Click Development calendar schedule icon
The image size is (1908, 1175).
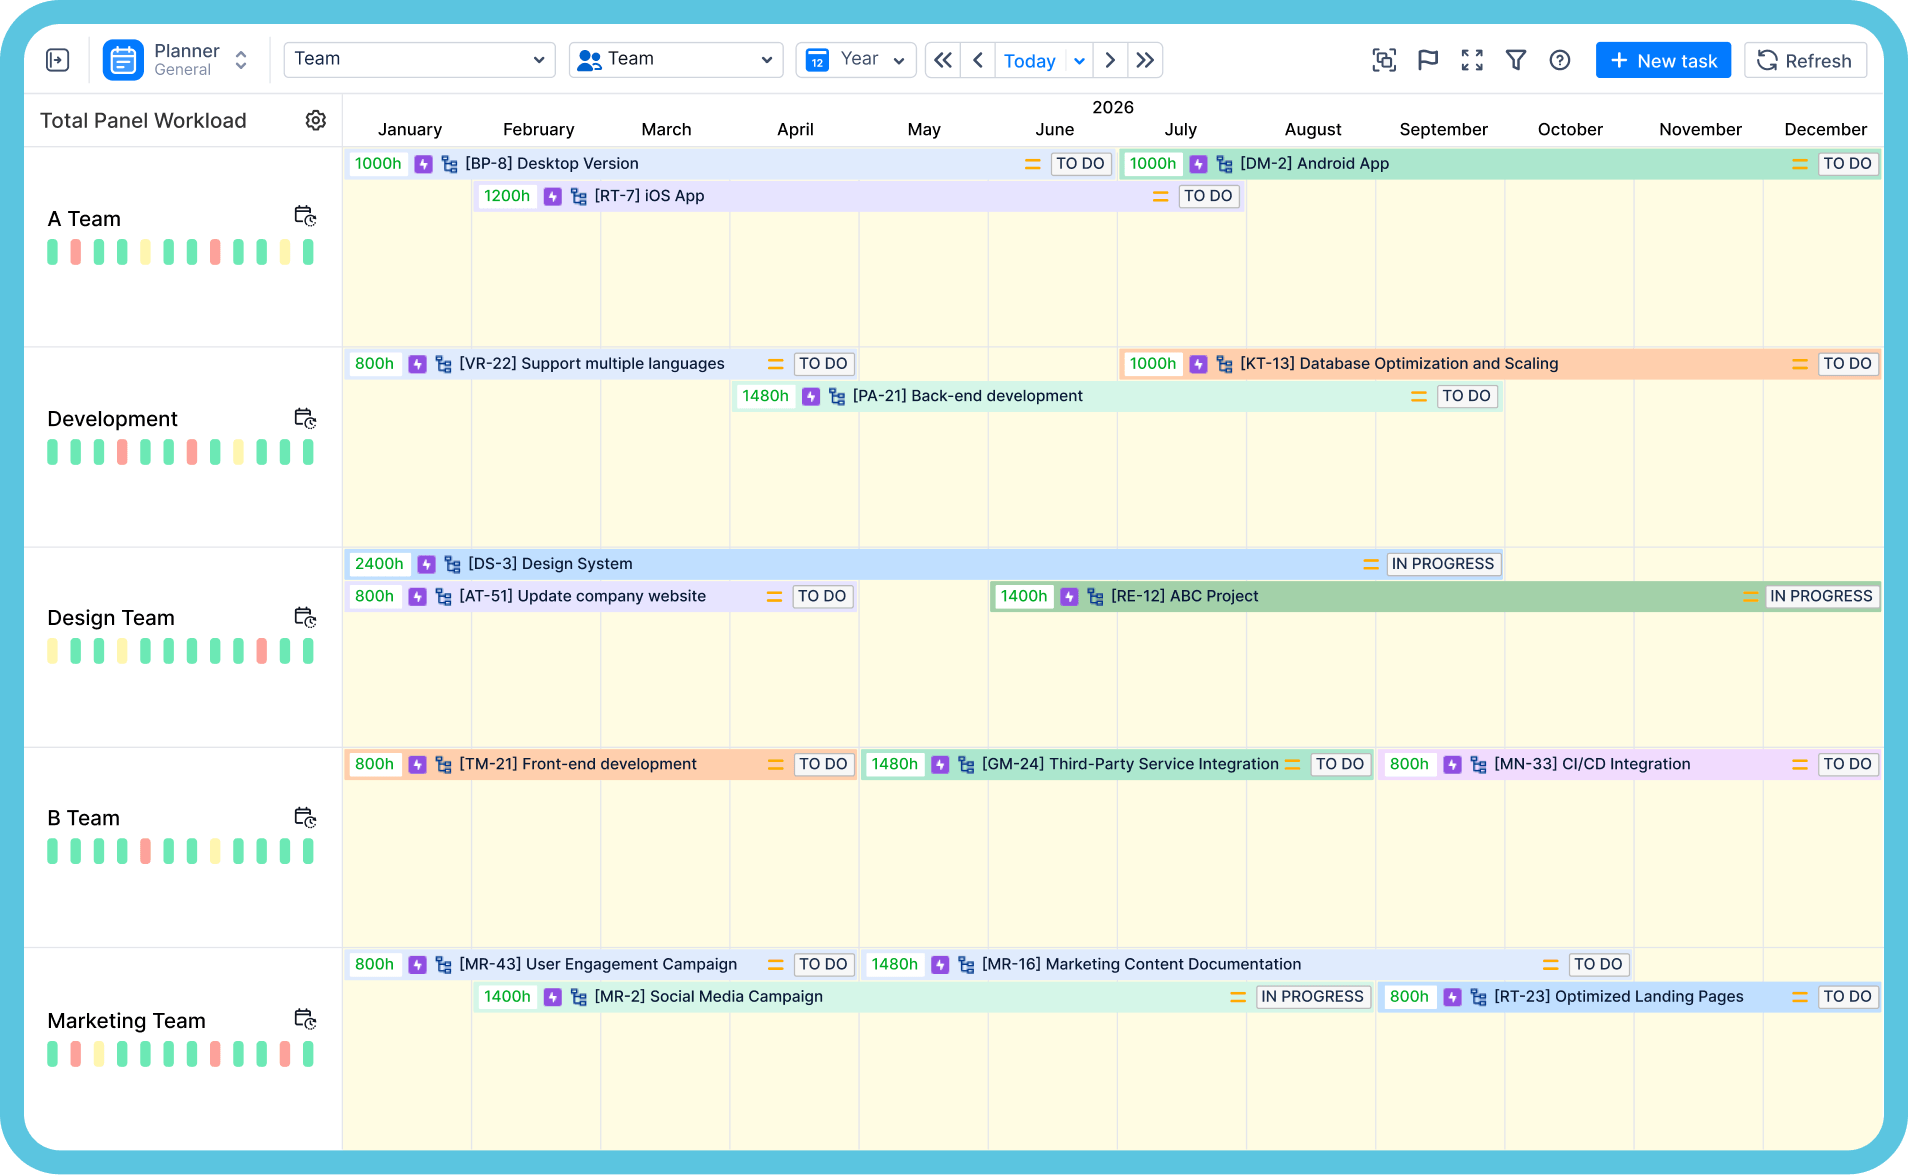point(305,418)
